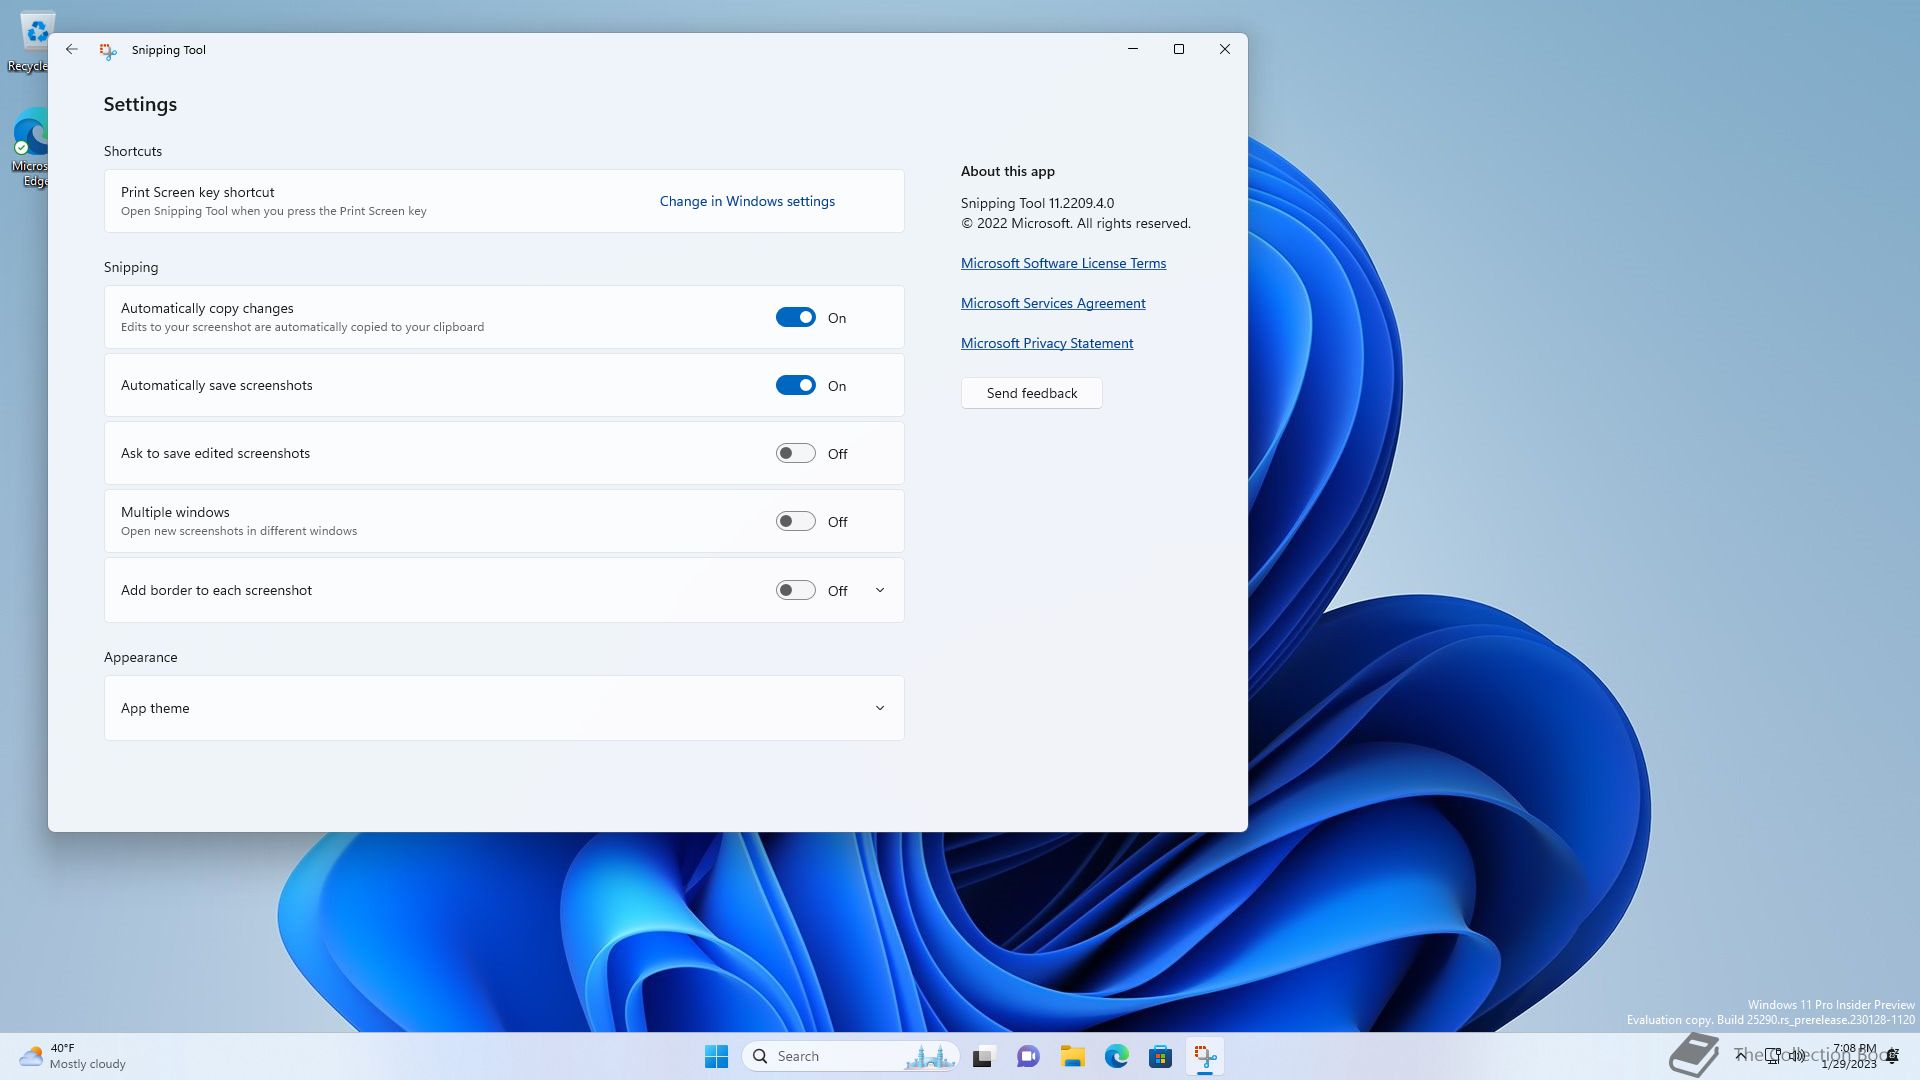Screen dimensions: 1920x1080
Task: Turn off Automatically copy changes toggle
Action: click(795, 317)
